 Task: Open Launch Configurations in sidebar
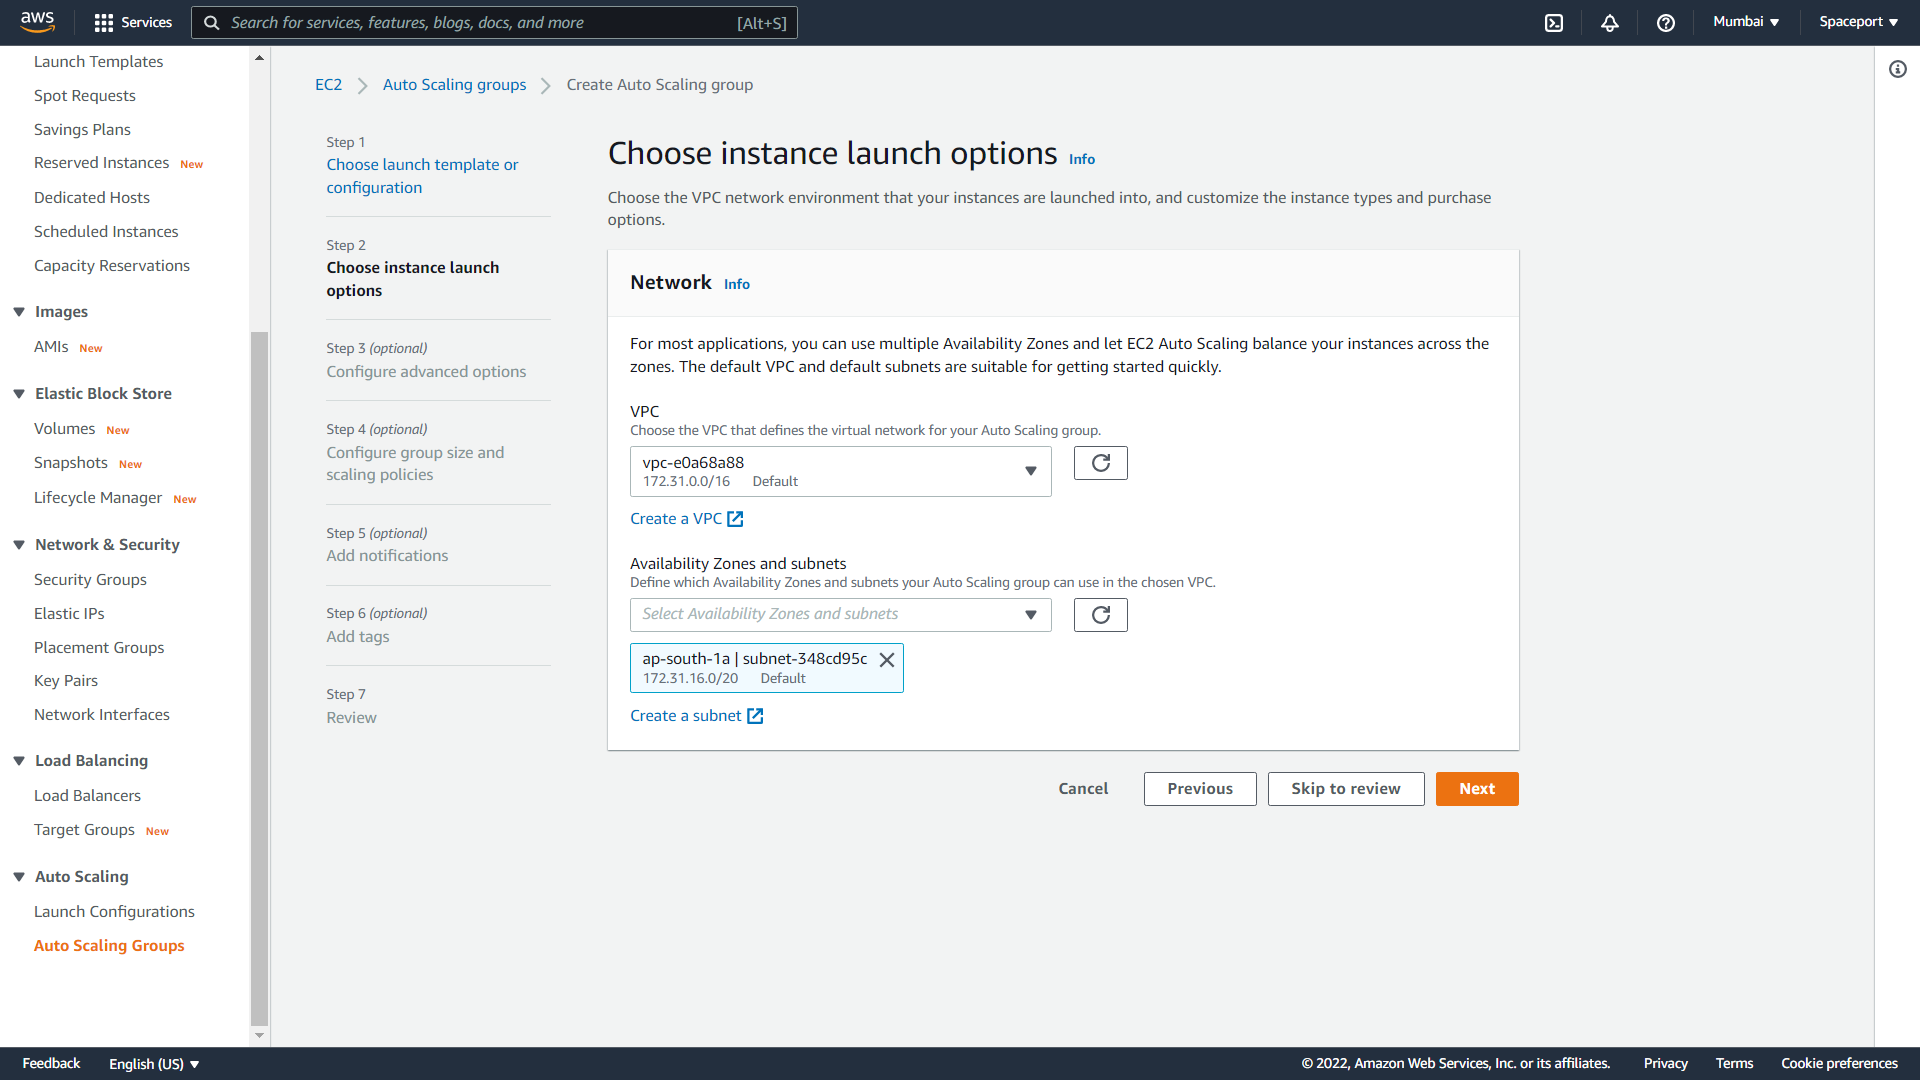pos(114,912)
